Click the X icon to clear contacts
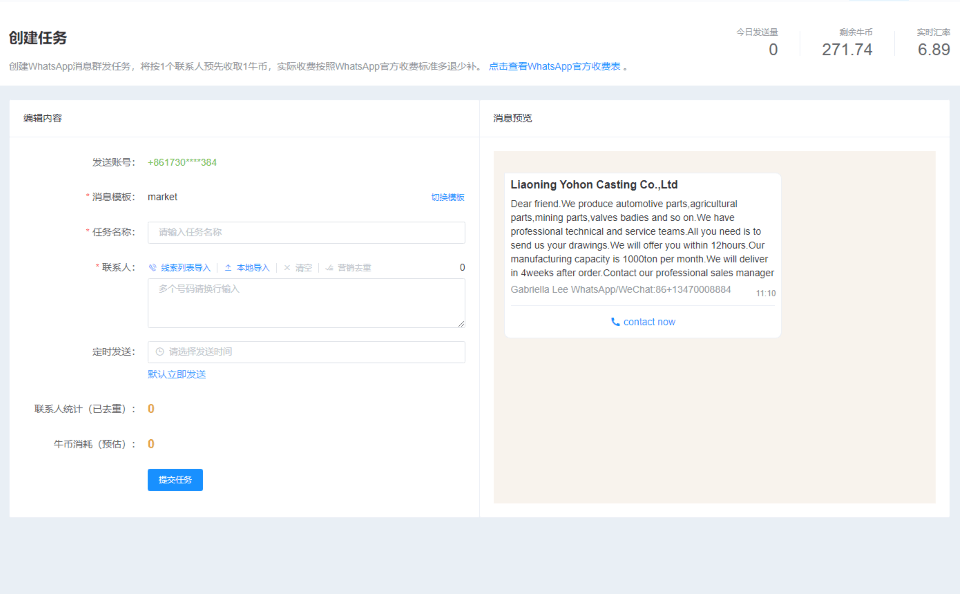 point(287,268)
